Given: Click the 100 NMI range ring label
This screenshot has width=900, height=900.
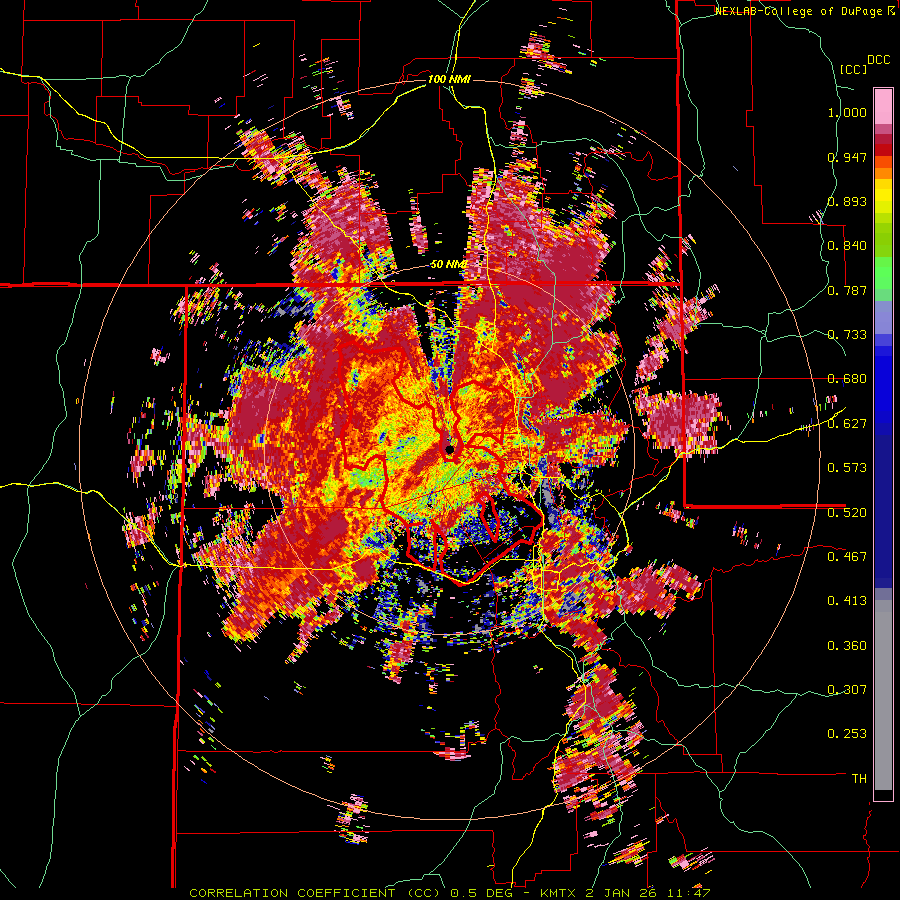Looking at the screenshot, I should (448, 79).
